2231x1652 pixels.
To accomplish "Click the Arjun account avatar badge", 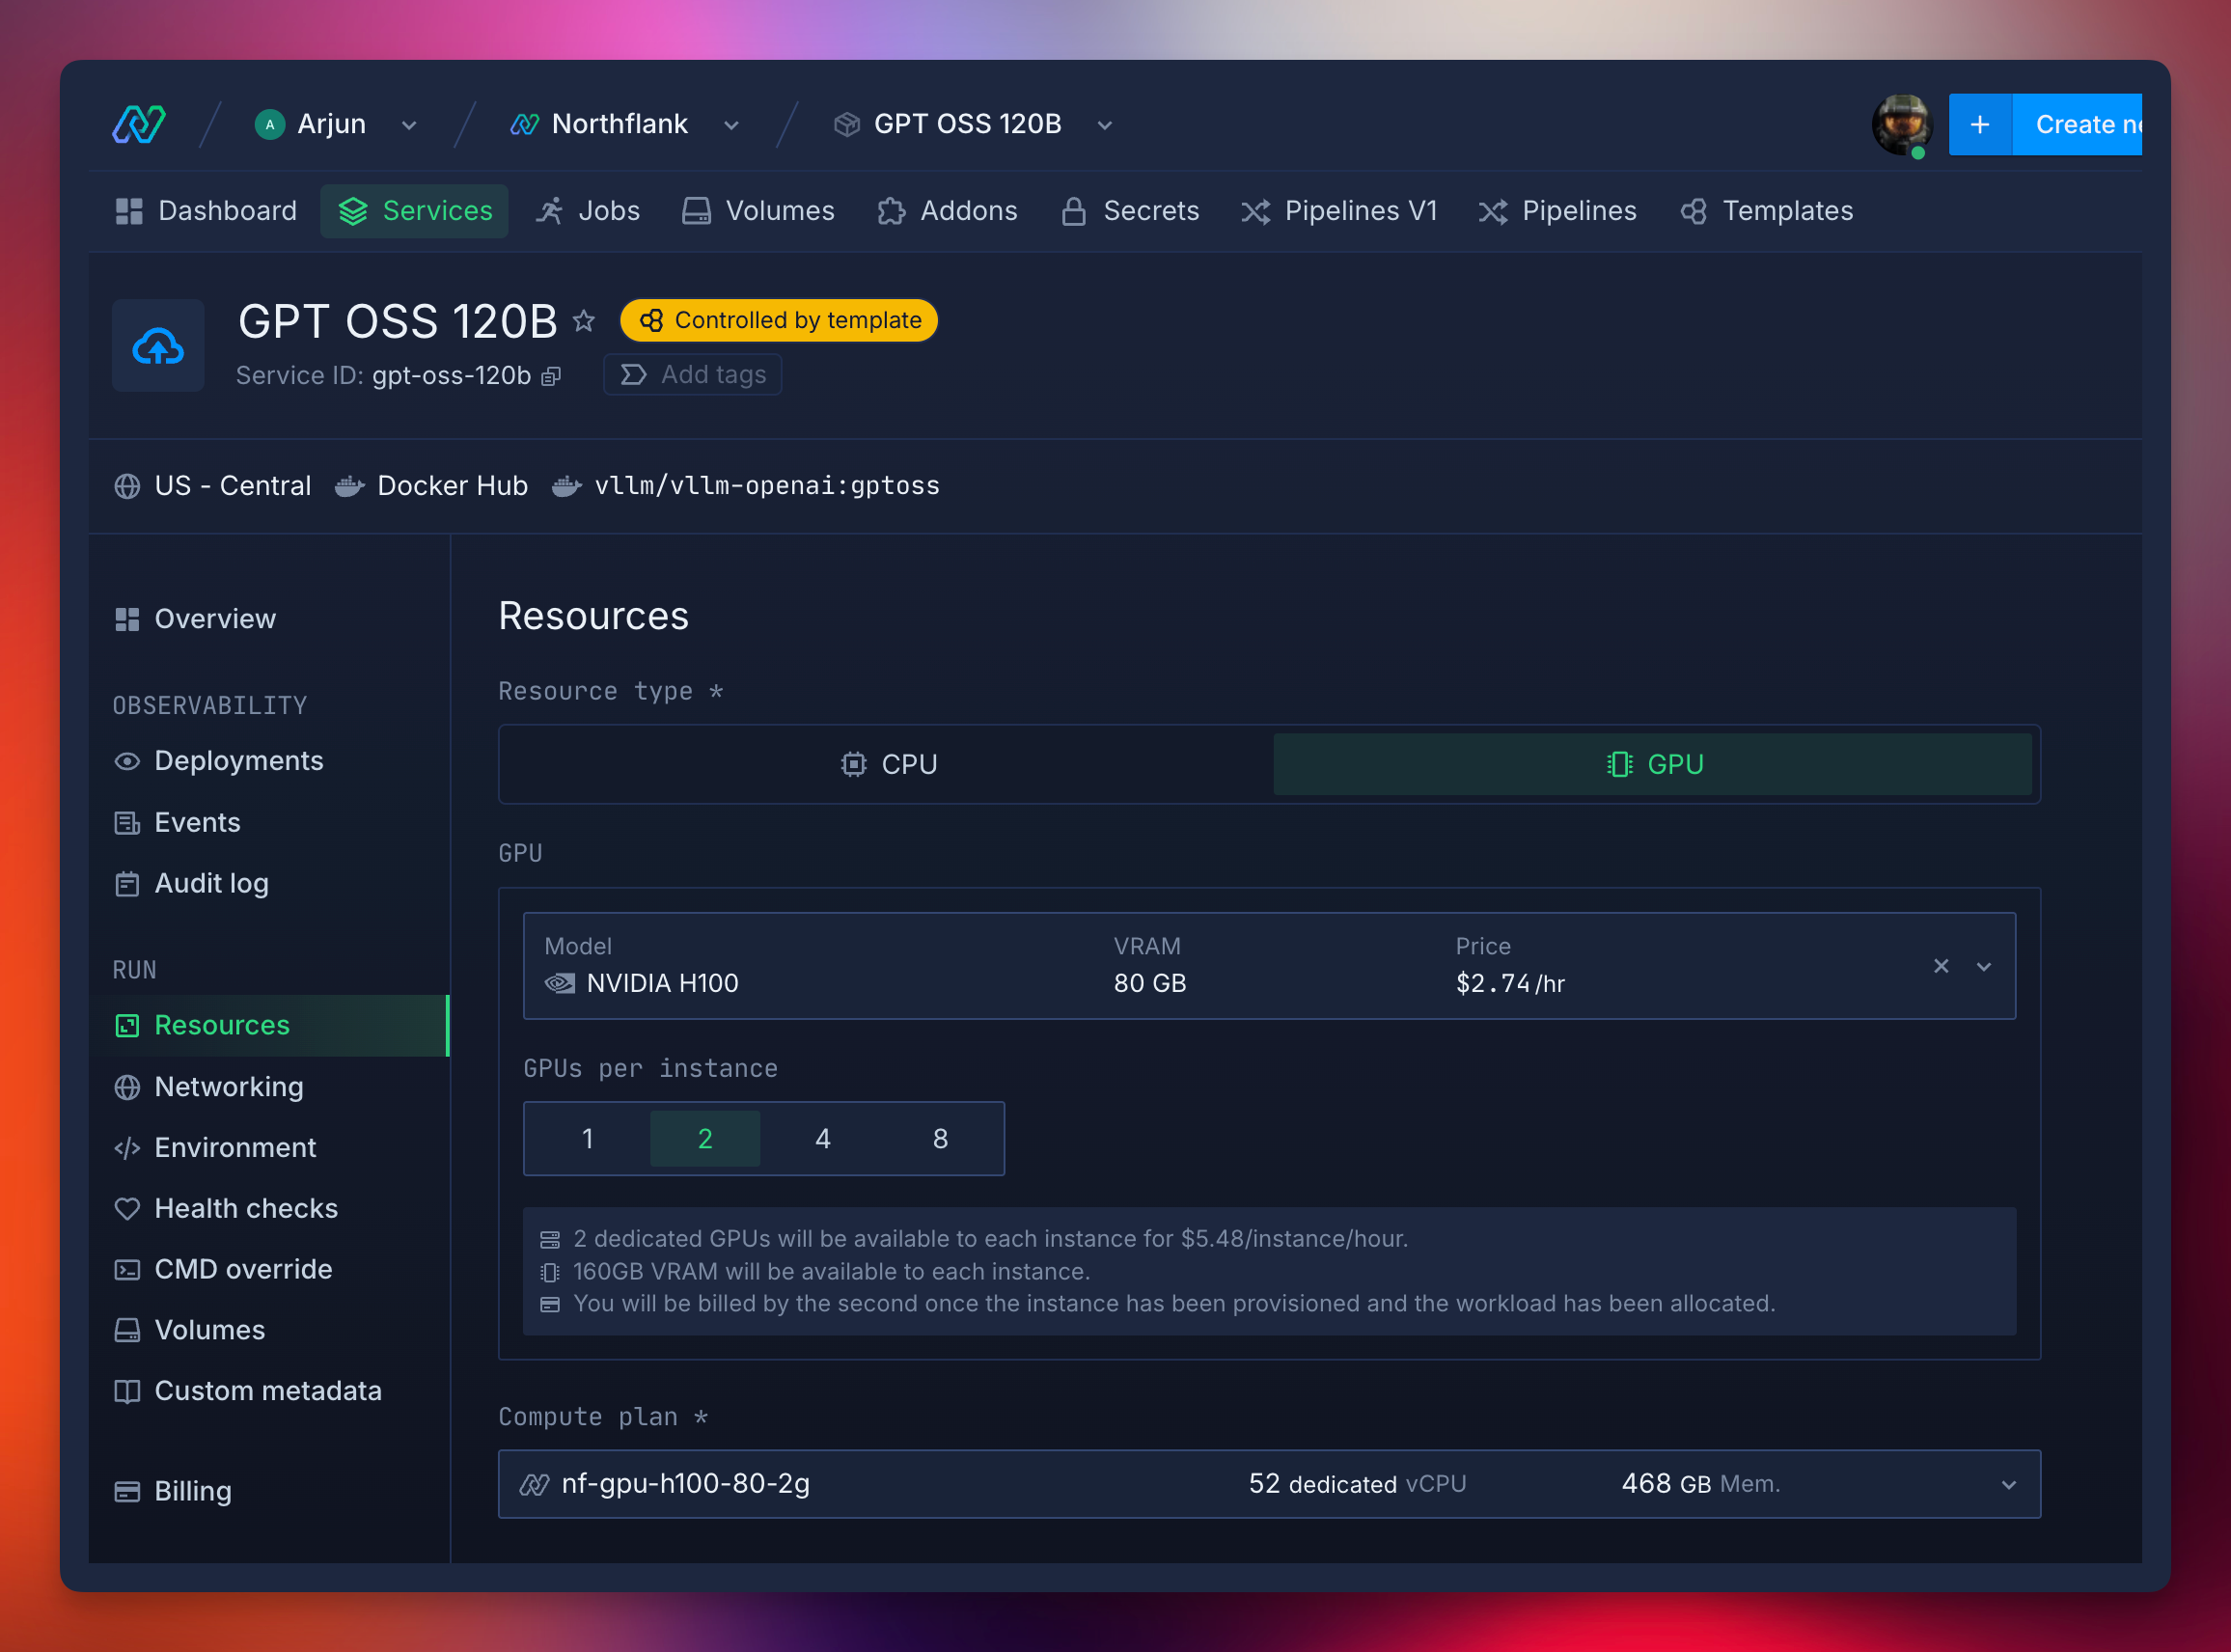I will pos(270,125).
